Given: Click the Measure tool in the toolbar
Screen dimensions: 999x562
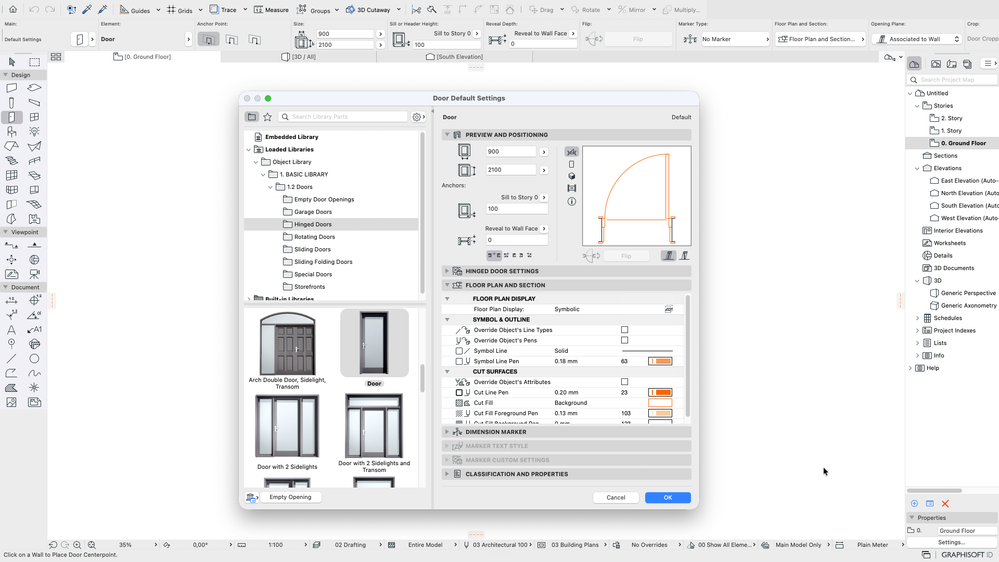Looking at the screenshot, I should (271, 10).
